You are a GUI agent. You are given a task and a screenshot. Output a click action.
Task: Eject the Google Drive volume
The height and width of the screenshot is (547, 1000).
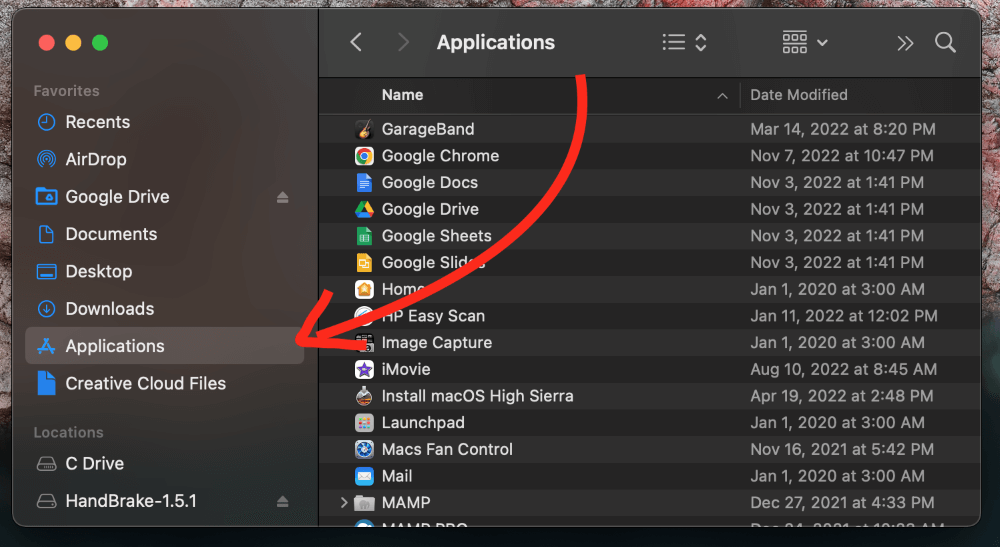283,197
